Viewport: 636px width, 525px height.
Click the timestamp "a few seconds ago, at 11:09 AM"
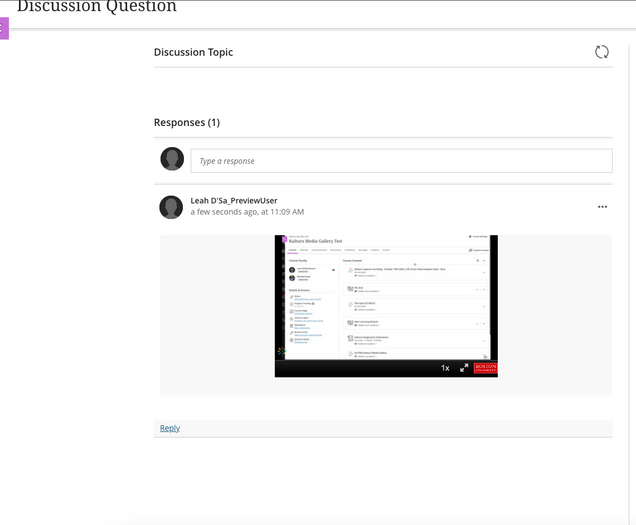pyautogui.click(x=247, y=212)
